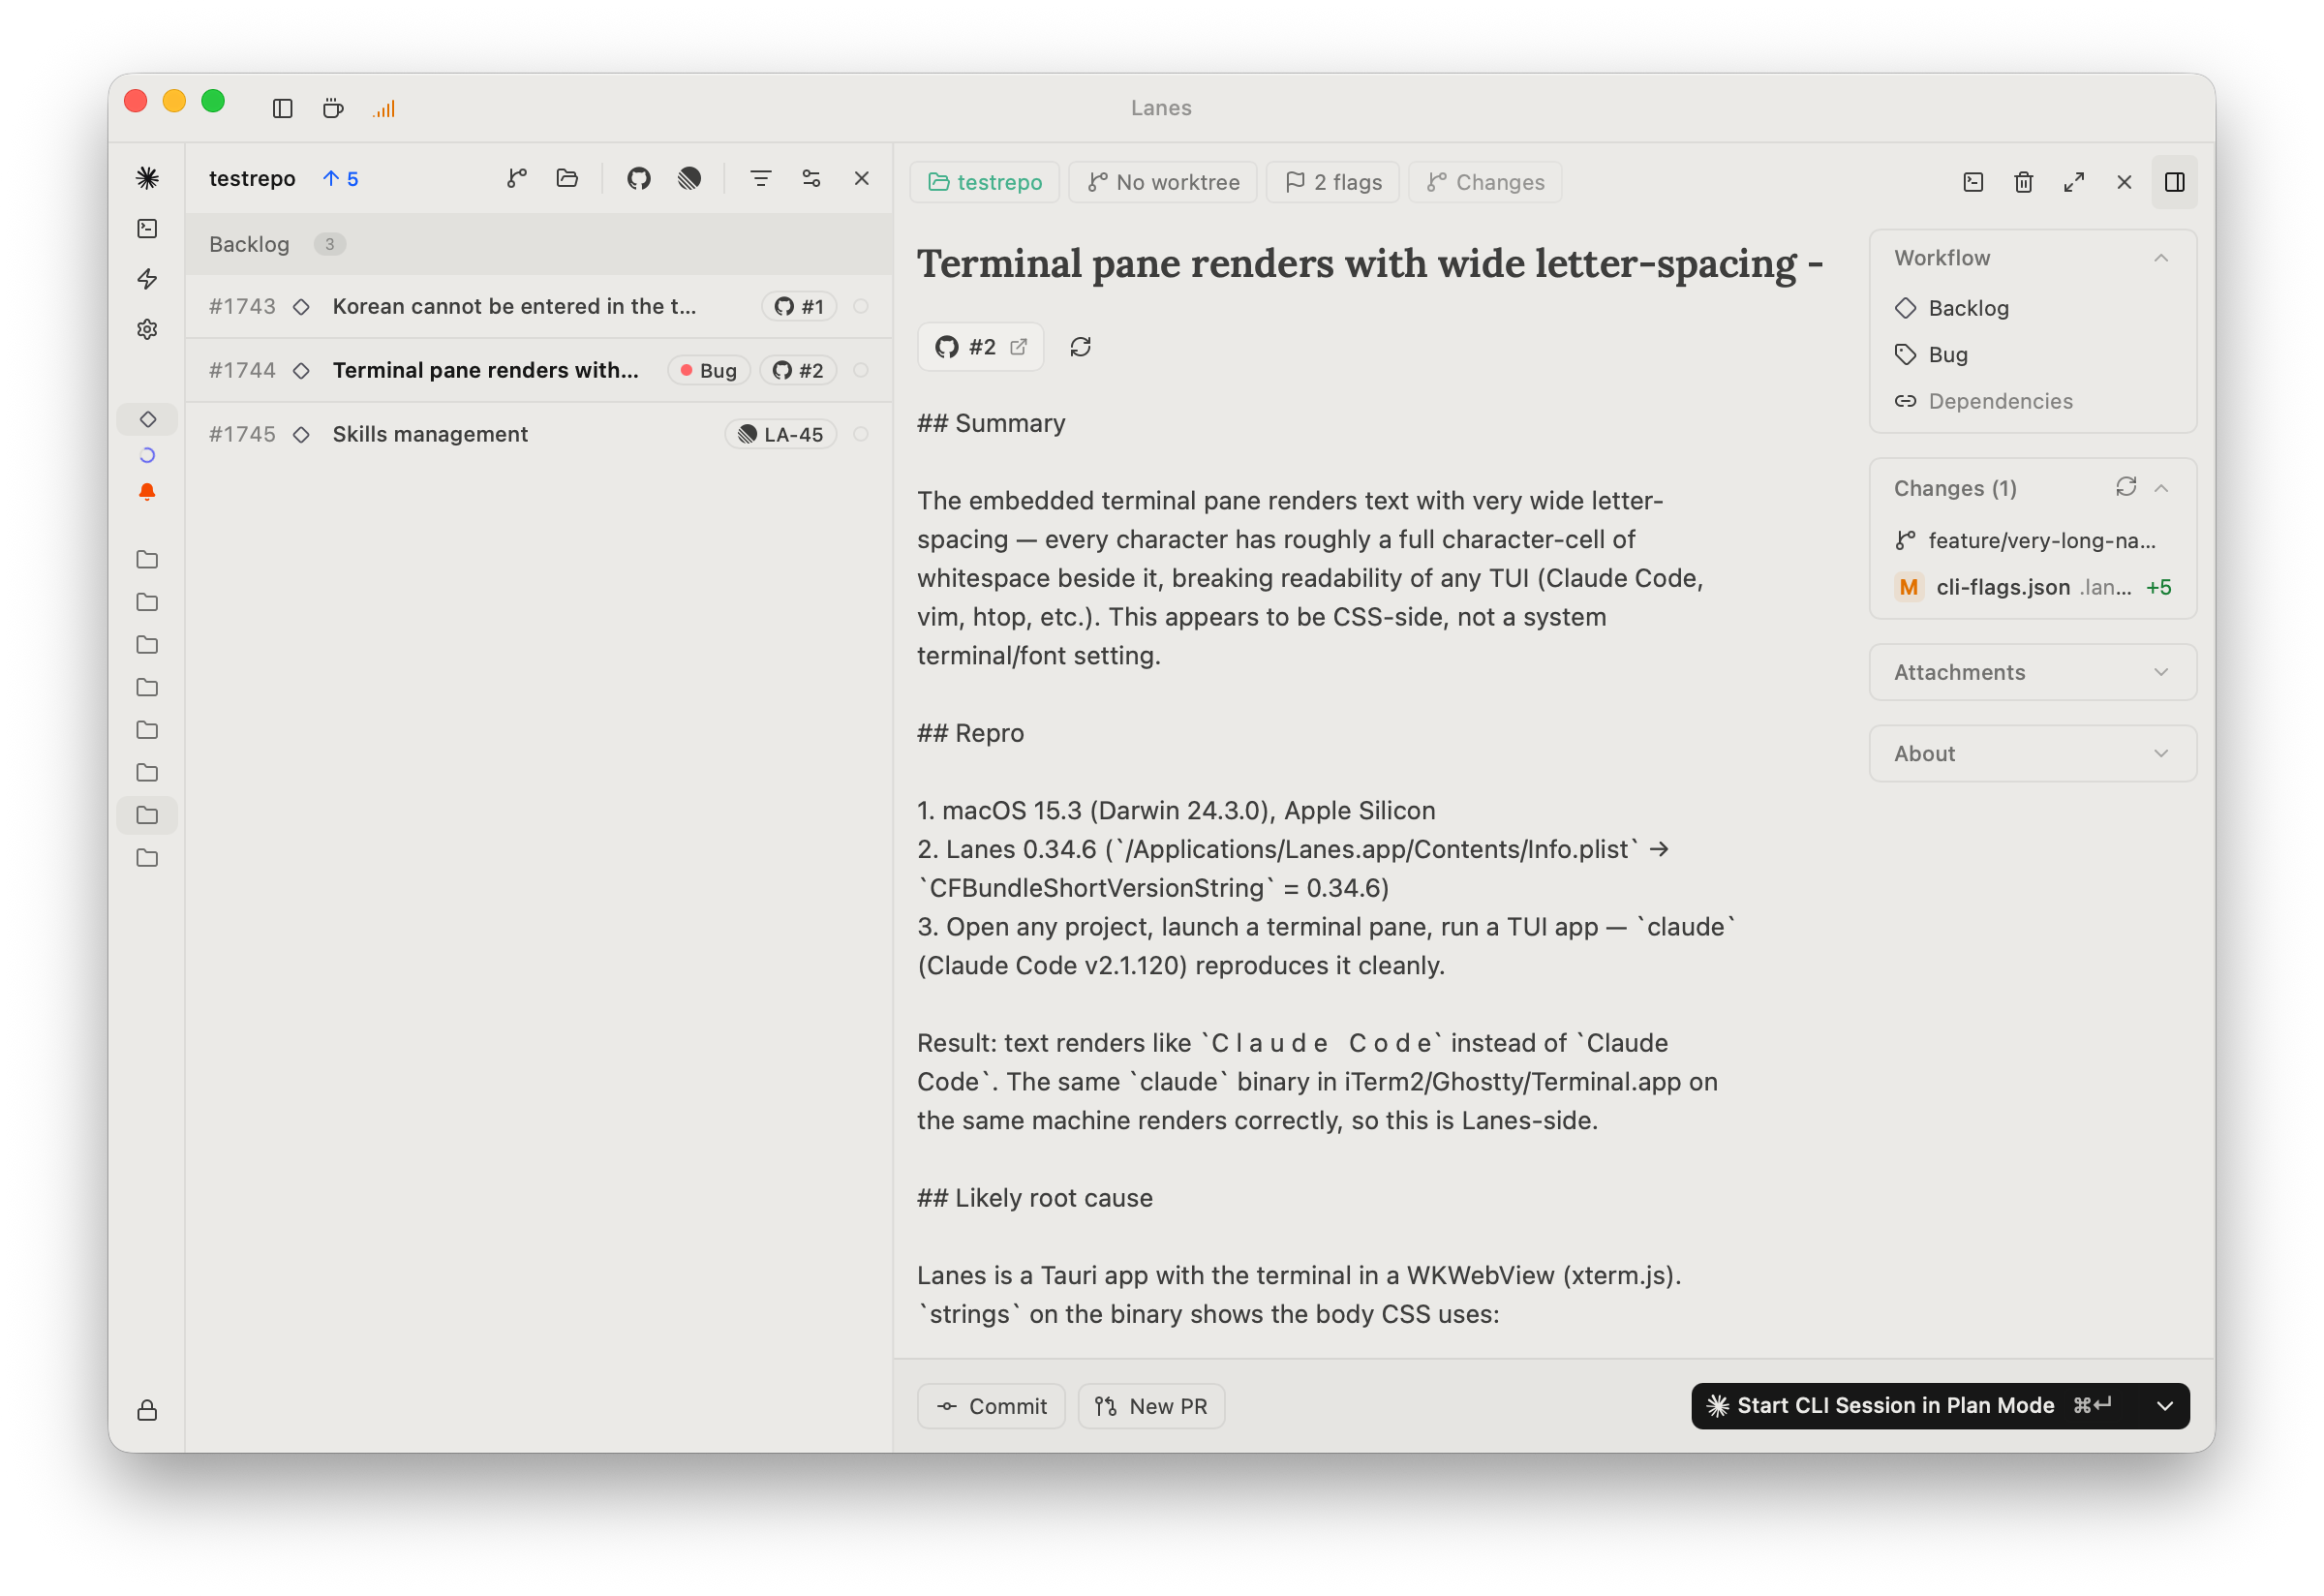Viewport: 2324px width, 1596px height.
Task: Toggle status circle for task #1745
Action: 861,434
